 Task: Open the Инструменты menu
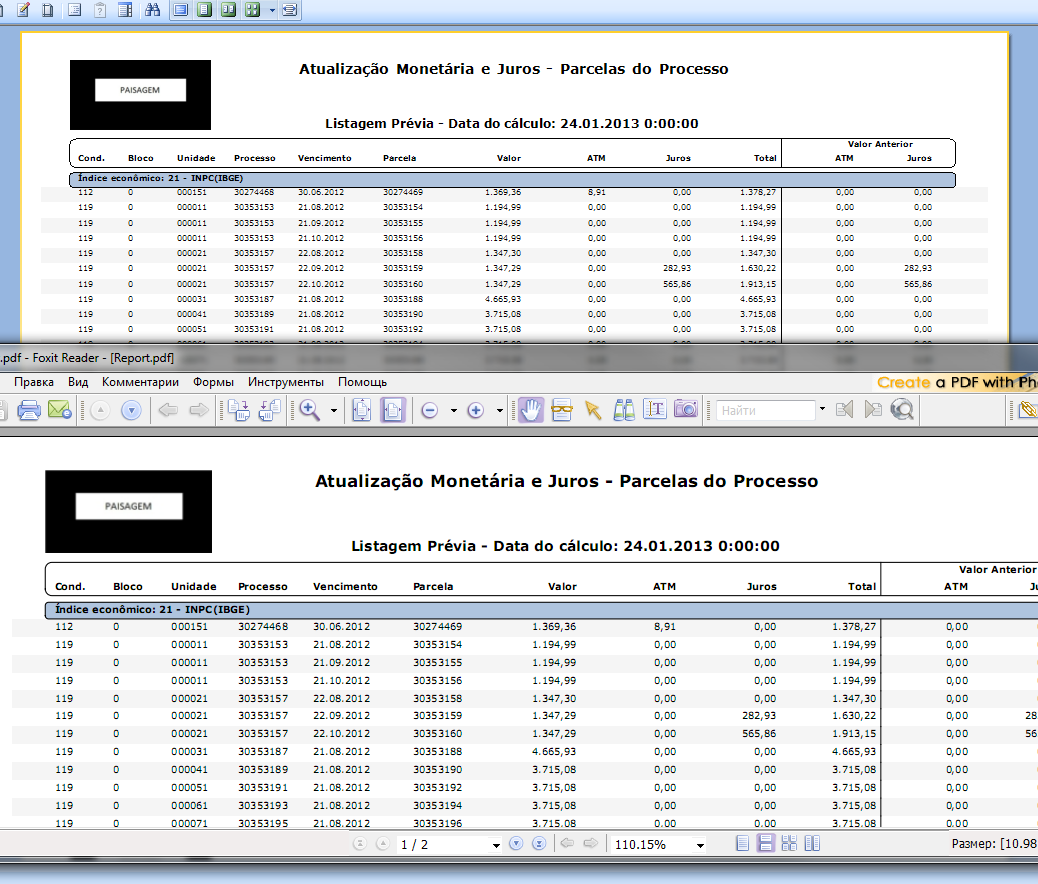click(286, 382)
